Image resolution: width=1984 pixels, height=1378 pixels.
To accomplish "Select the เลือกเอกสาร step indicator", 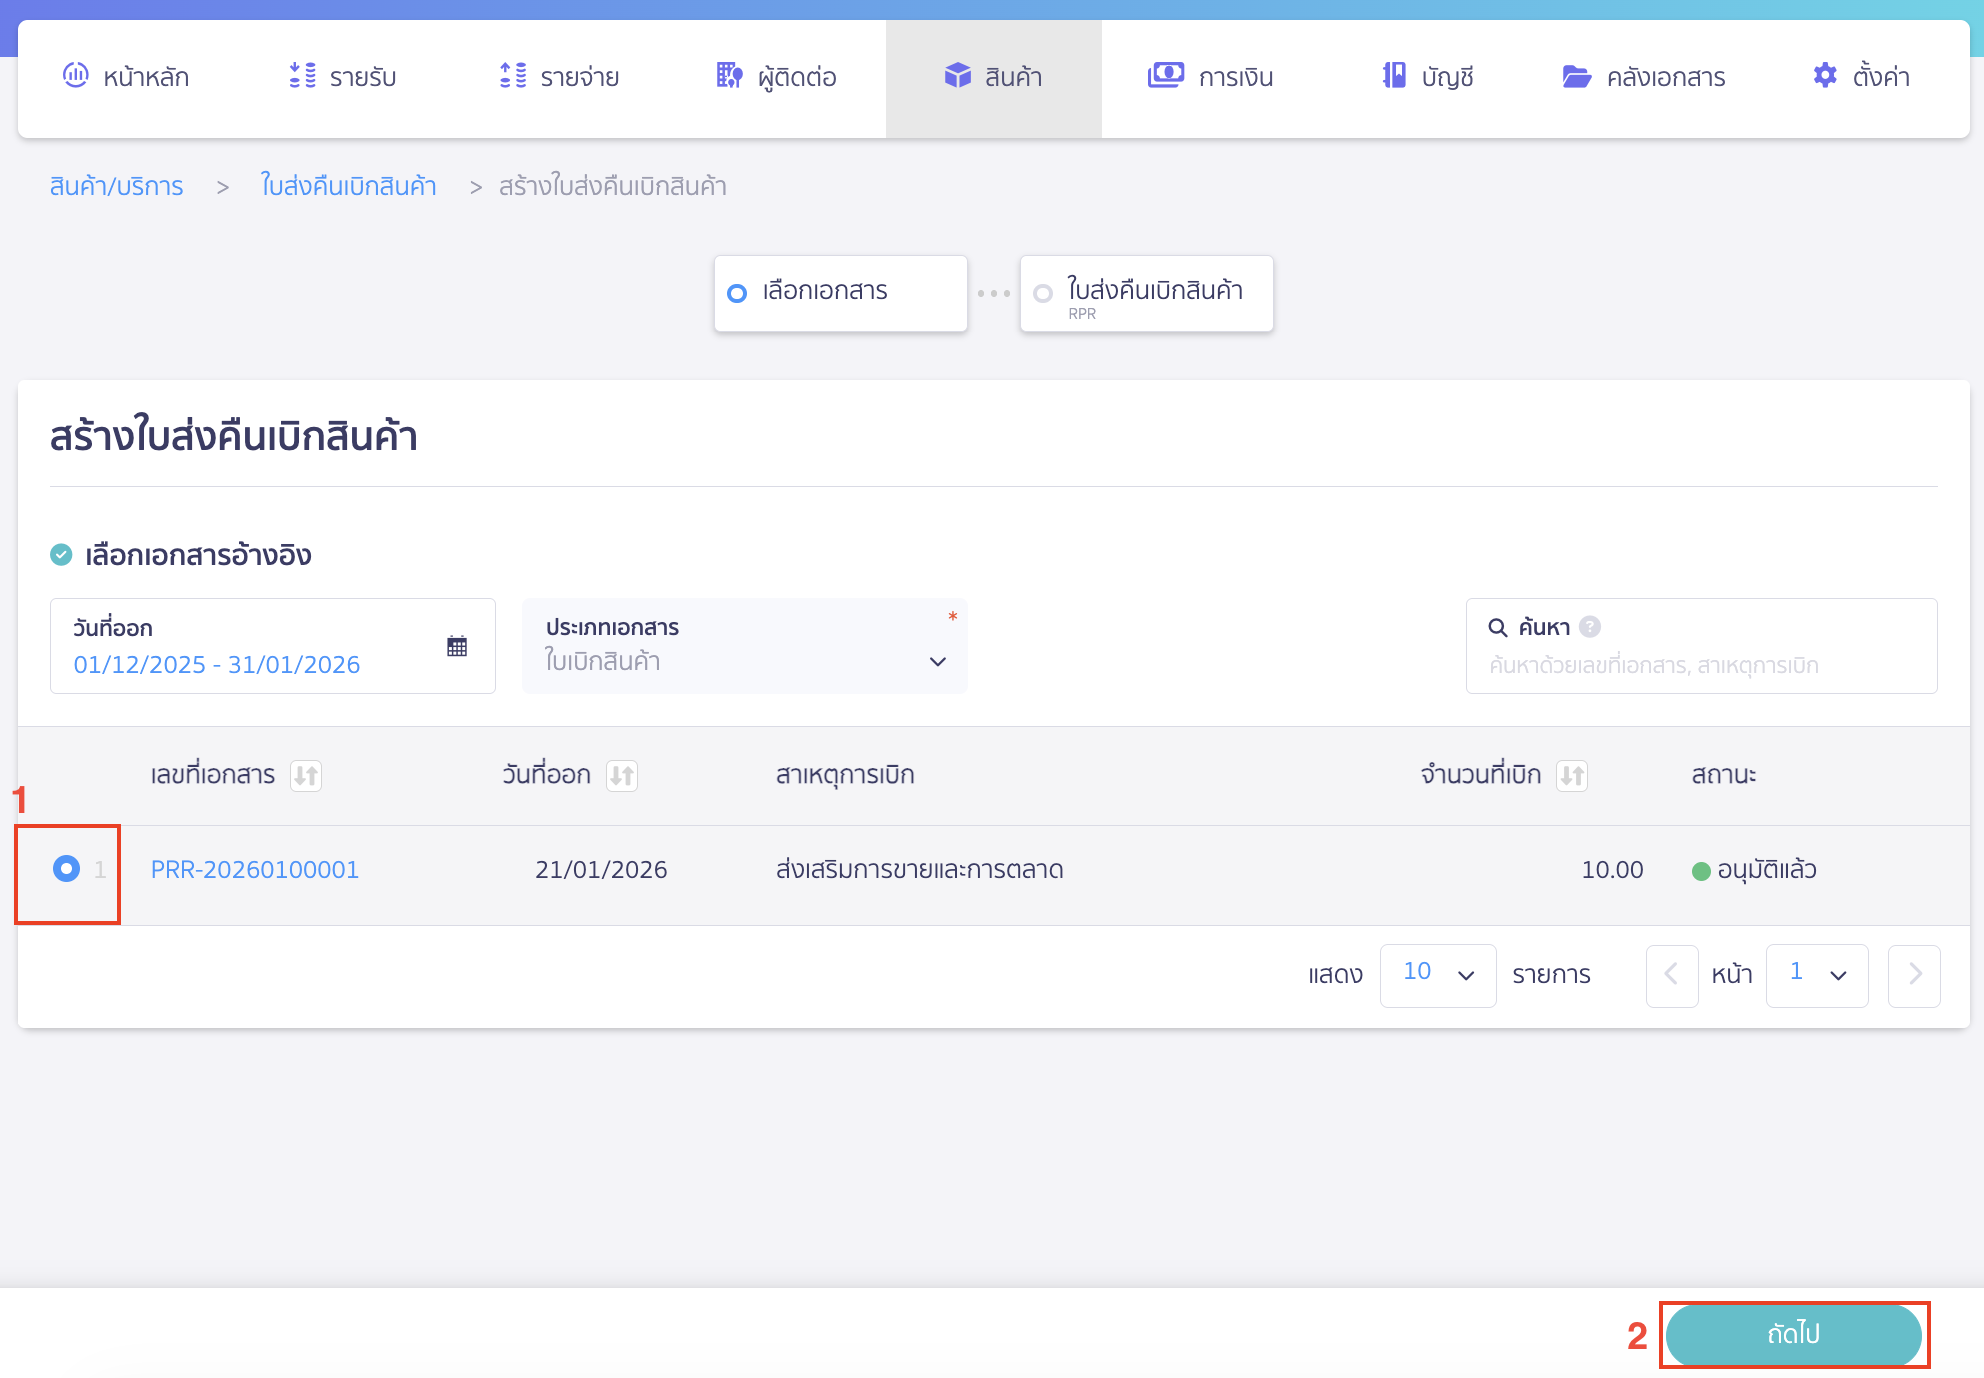I will coord(840,292).
